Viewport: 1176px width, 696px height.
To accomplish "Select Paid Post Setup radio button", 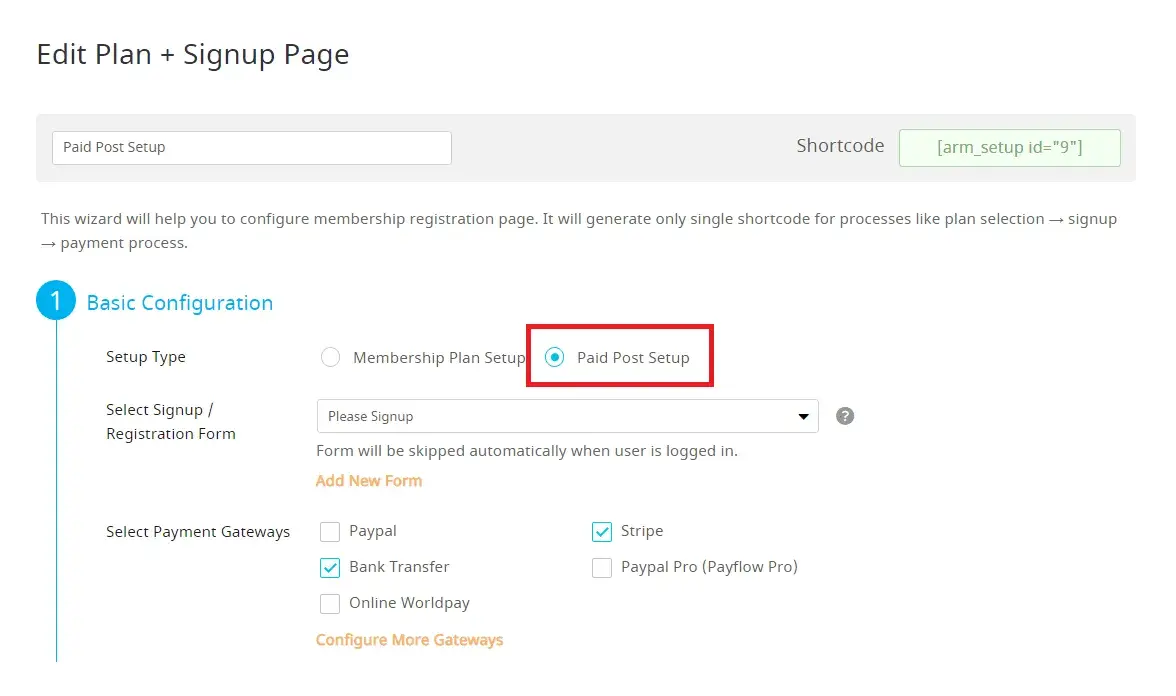I will [x=555, y=358].
